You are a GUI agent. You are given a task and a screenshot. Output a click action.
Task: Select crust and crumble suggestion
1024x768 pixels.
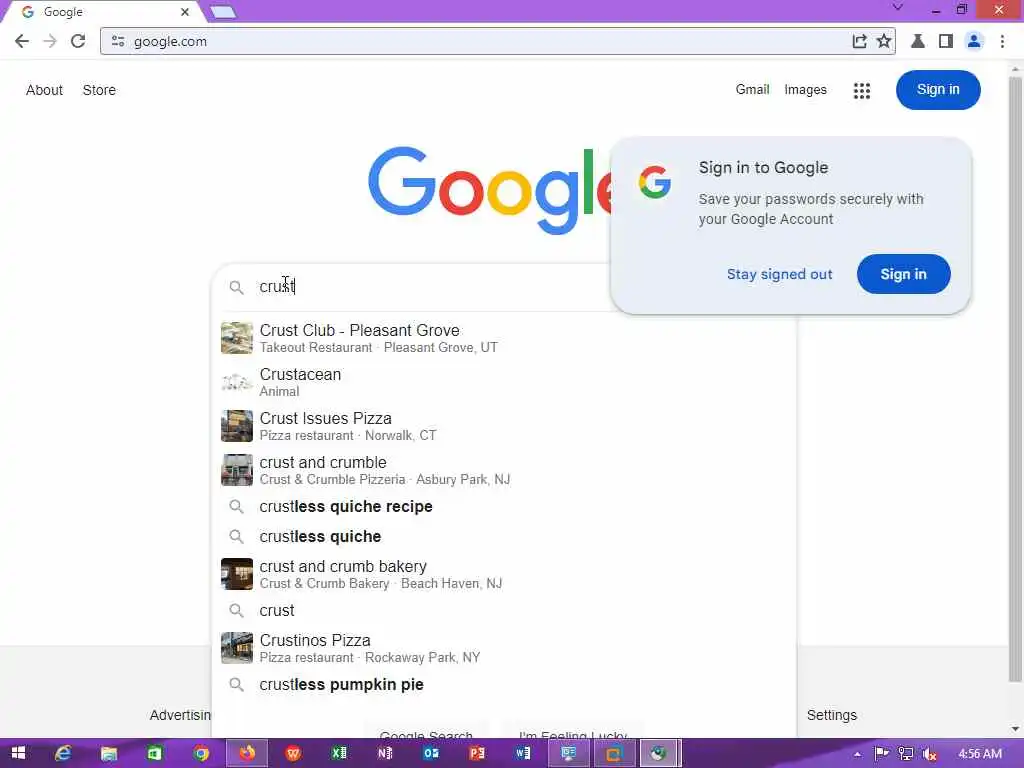tap(504, 470)
